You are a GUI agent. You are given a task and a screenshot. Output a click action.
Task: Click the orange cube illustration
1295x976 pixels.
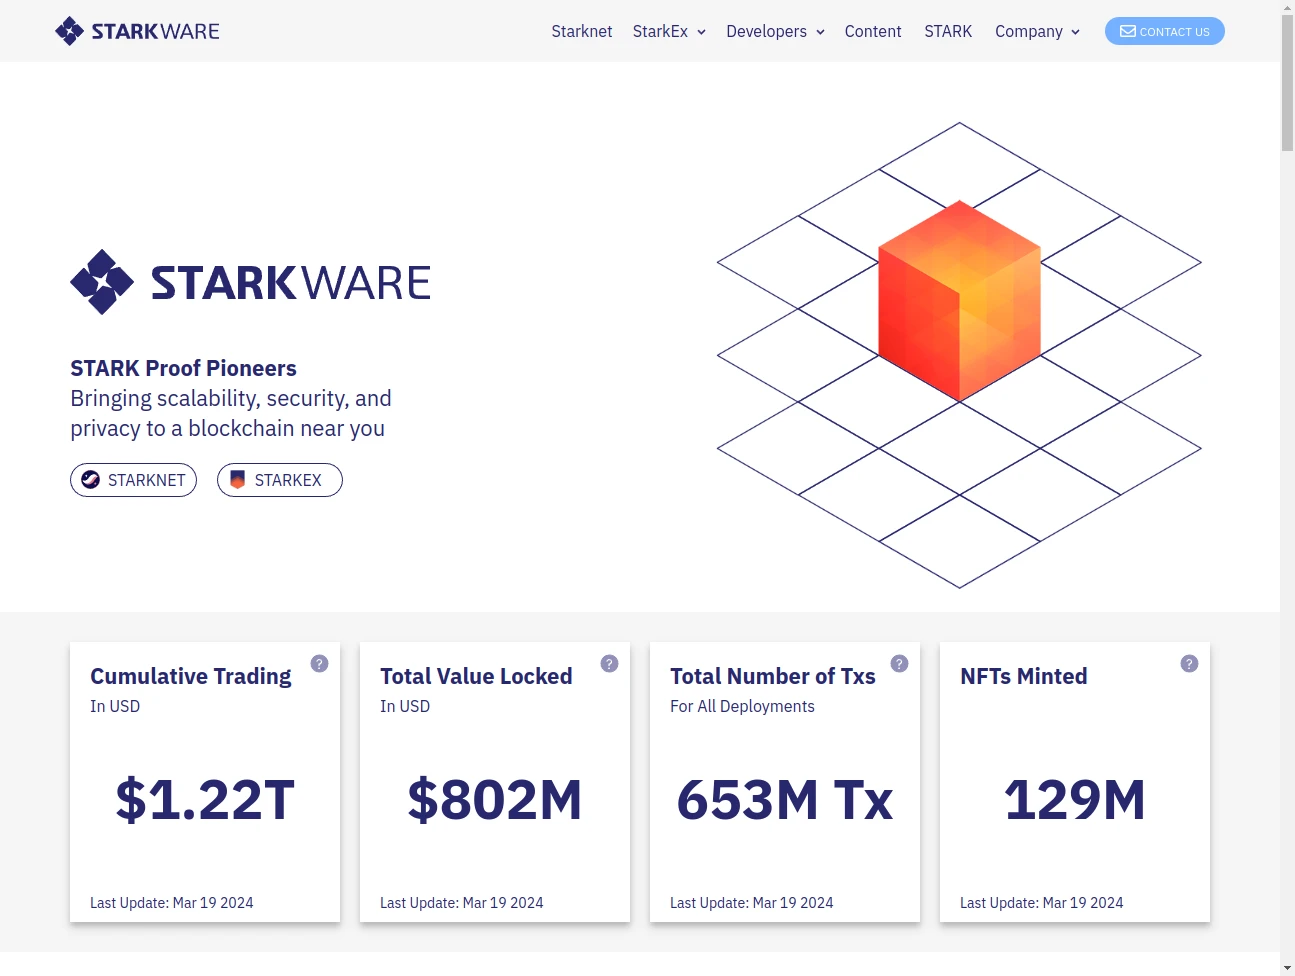pyautogui.click(x=960, y=300)
